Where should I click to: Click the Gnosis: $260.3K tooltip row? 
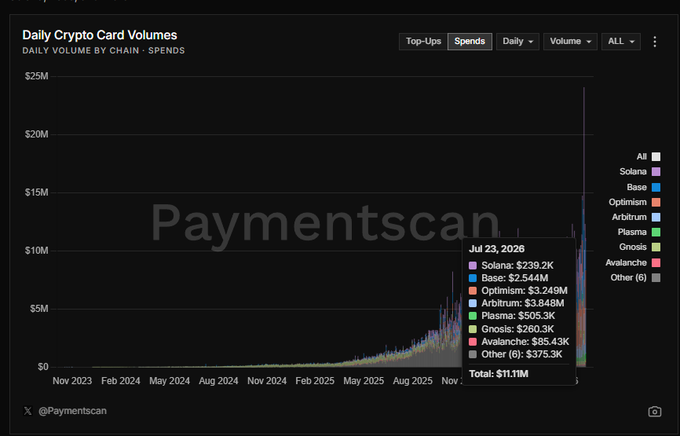[x=511, y=329]
